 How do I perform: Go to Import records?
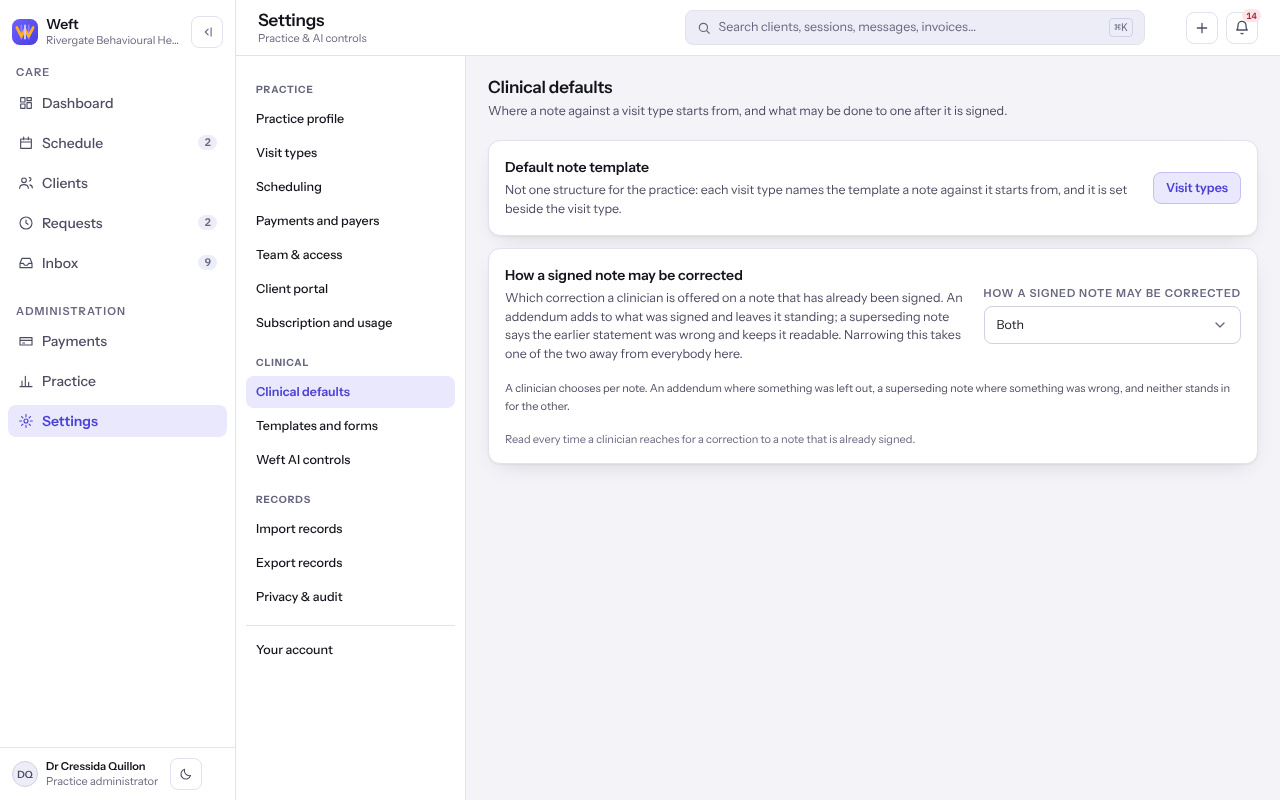click(x=350, y=529)
